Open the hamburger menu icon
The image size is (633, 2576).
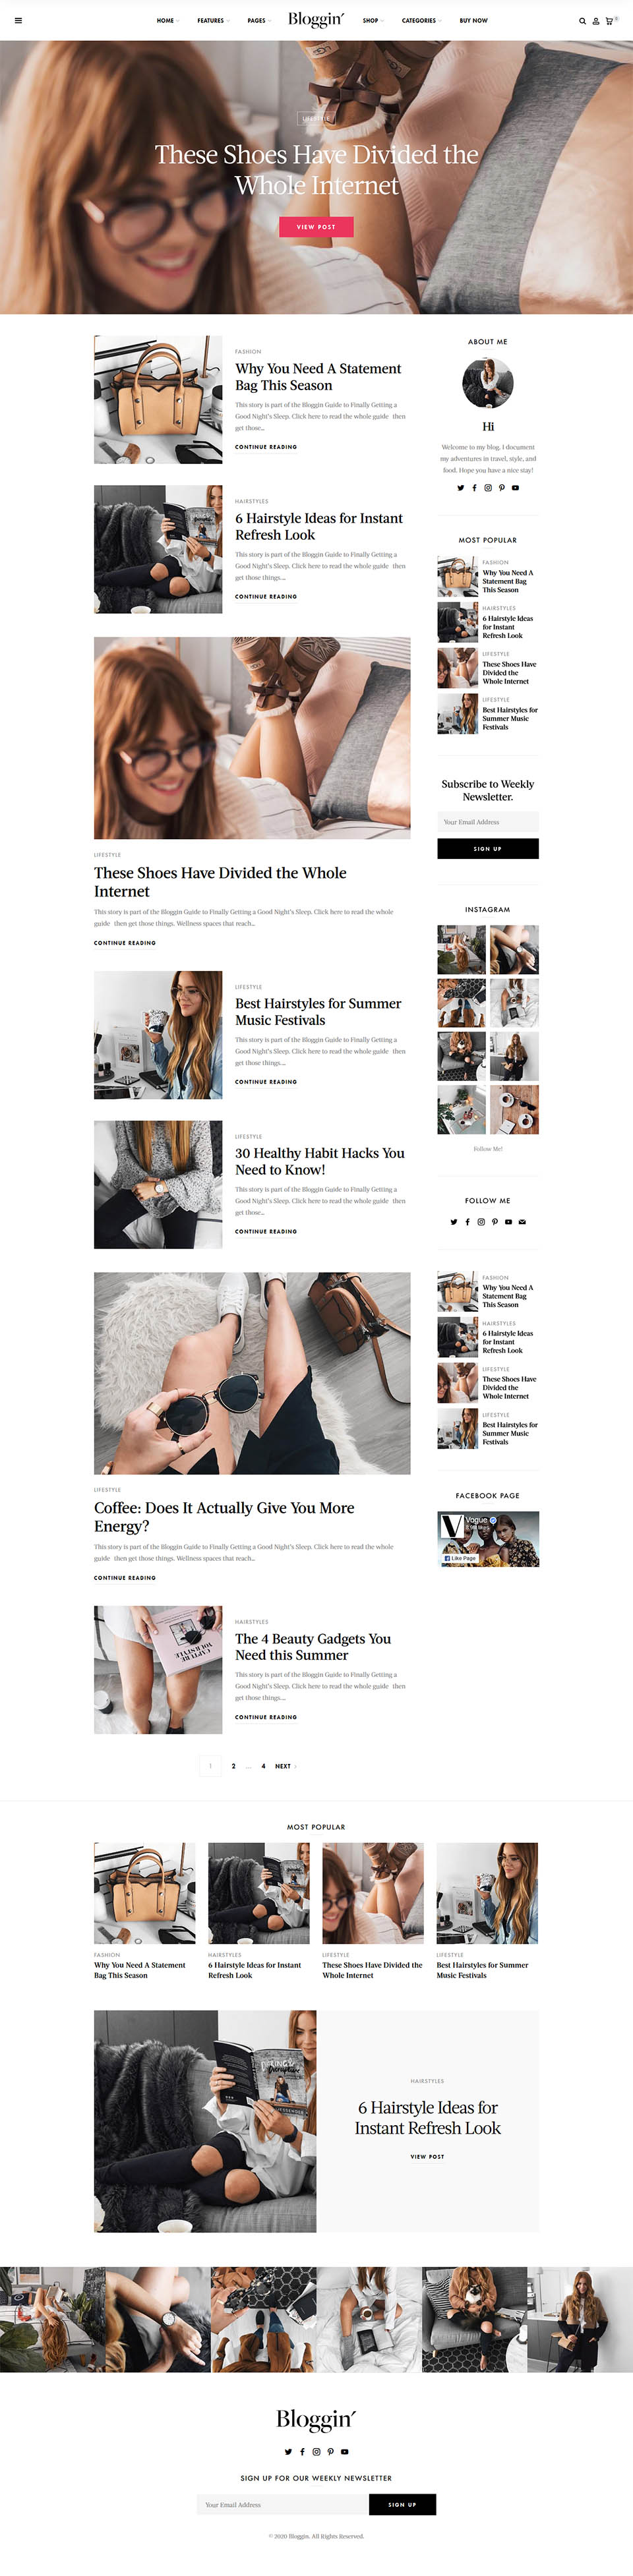point(18,20)
